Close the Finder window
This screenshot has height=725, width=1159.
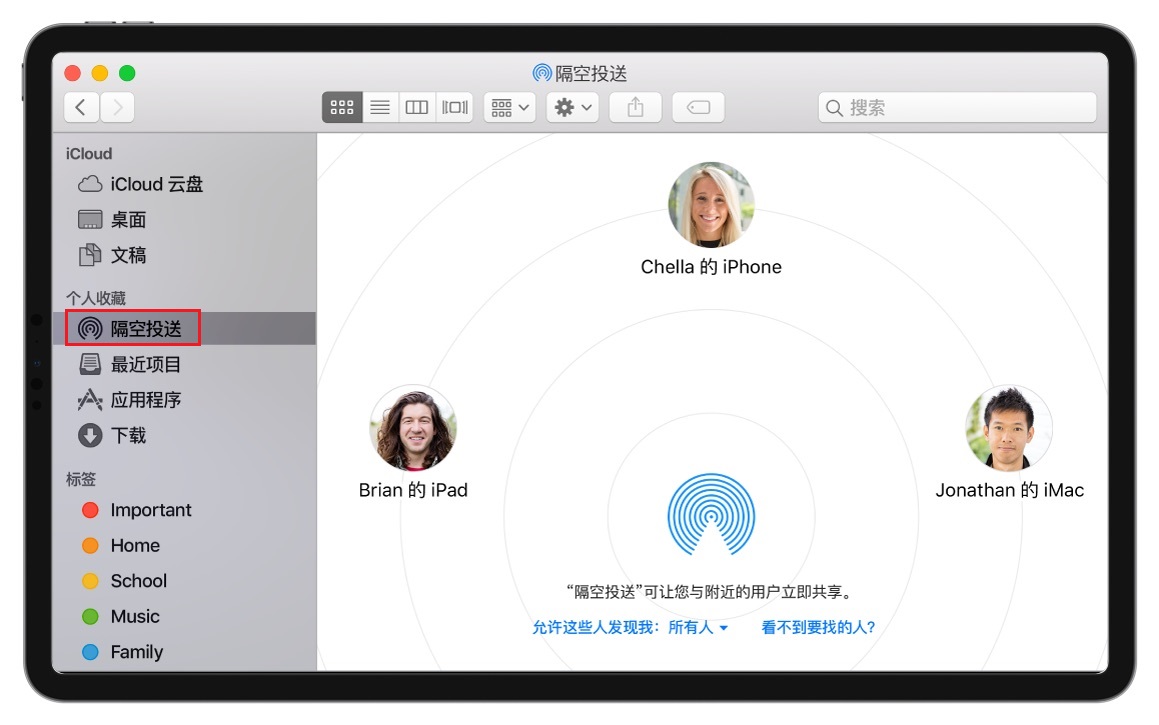coord(72,73)
